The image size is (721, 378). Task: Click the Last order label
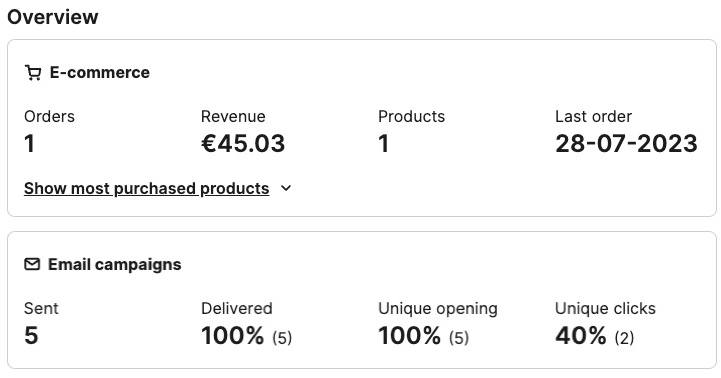(x=593, y=116)
